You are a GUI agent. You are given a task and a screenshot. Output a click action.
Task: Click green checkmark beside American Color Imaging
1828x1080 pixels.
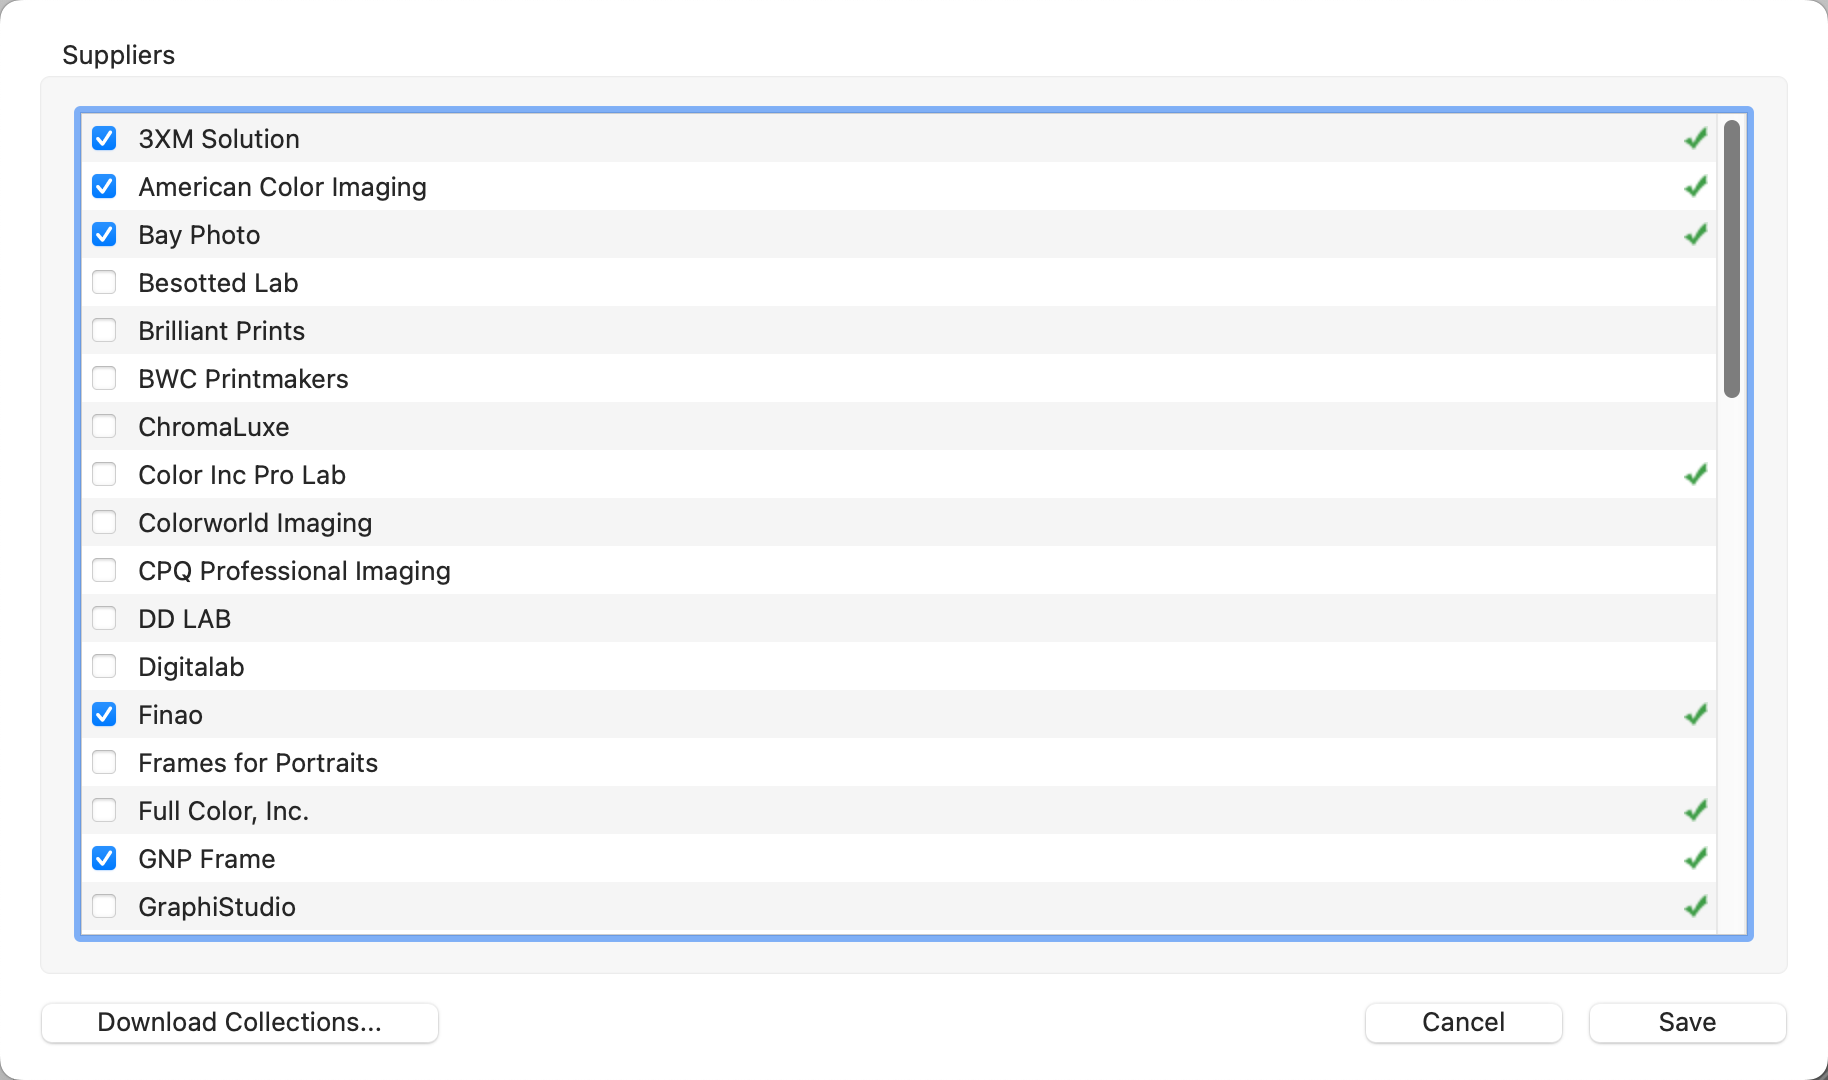pyautogui.click(x=1695, y=187)
